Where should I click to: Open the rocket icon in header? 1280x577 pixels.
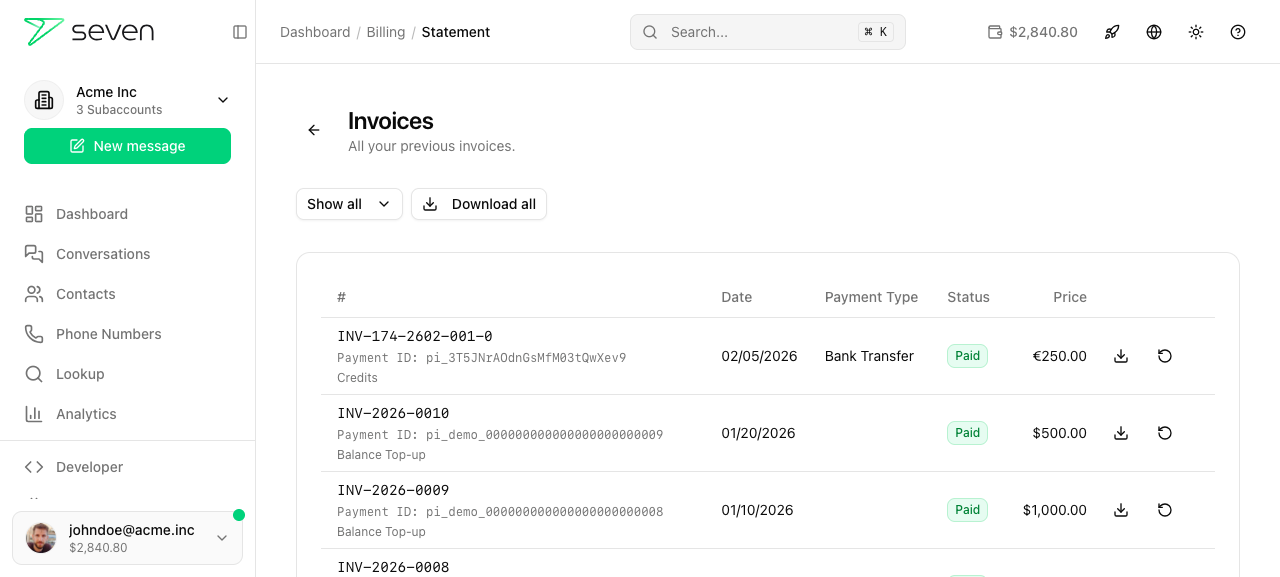tap(1112, 32)
